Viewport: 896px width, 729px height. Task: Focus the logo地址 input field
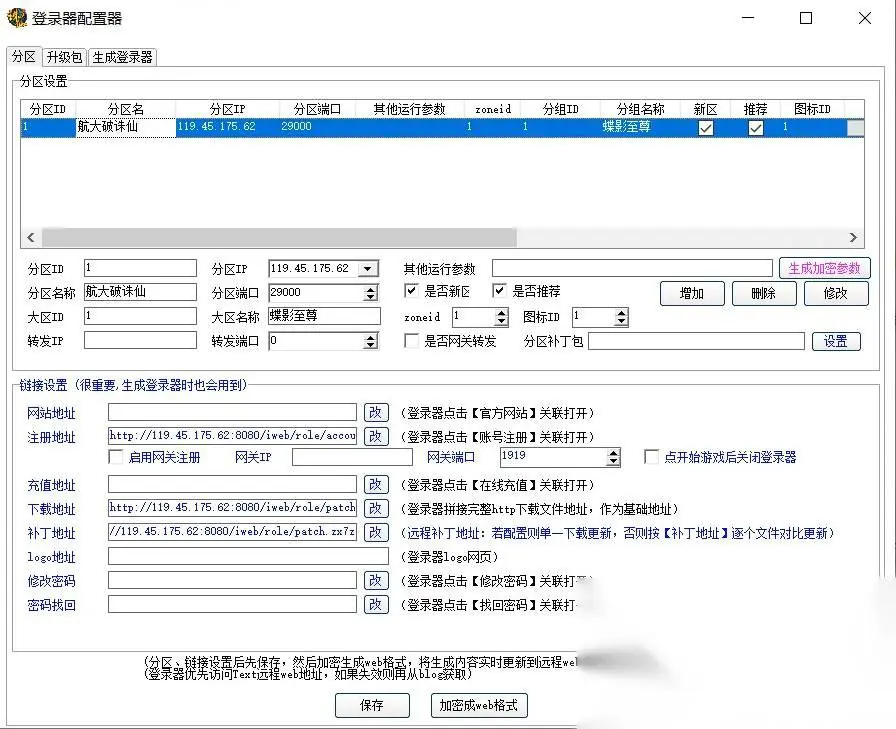click(248, 556)
